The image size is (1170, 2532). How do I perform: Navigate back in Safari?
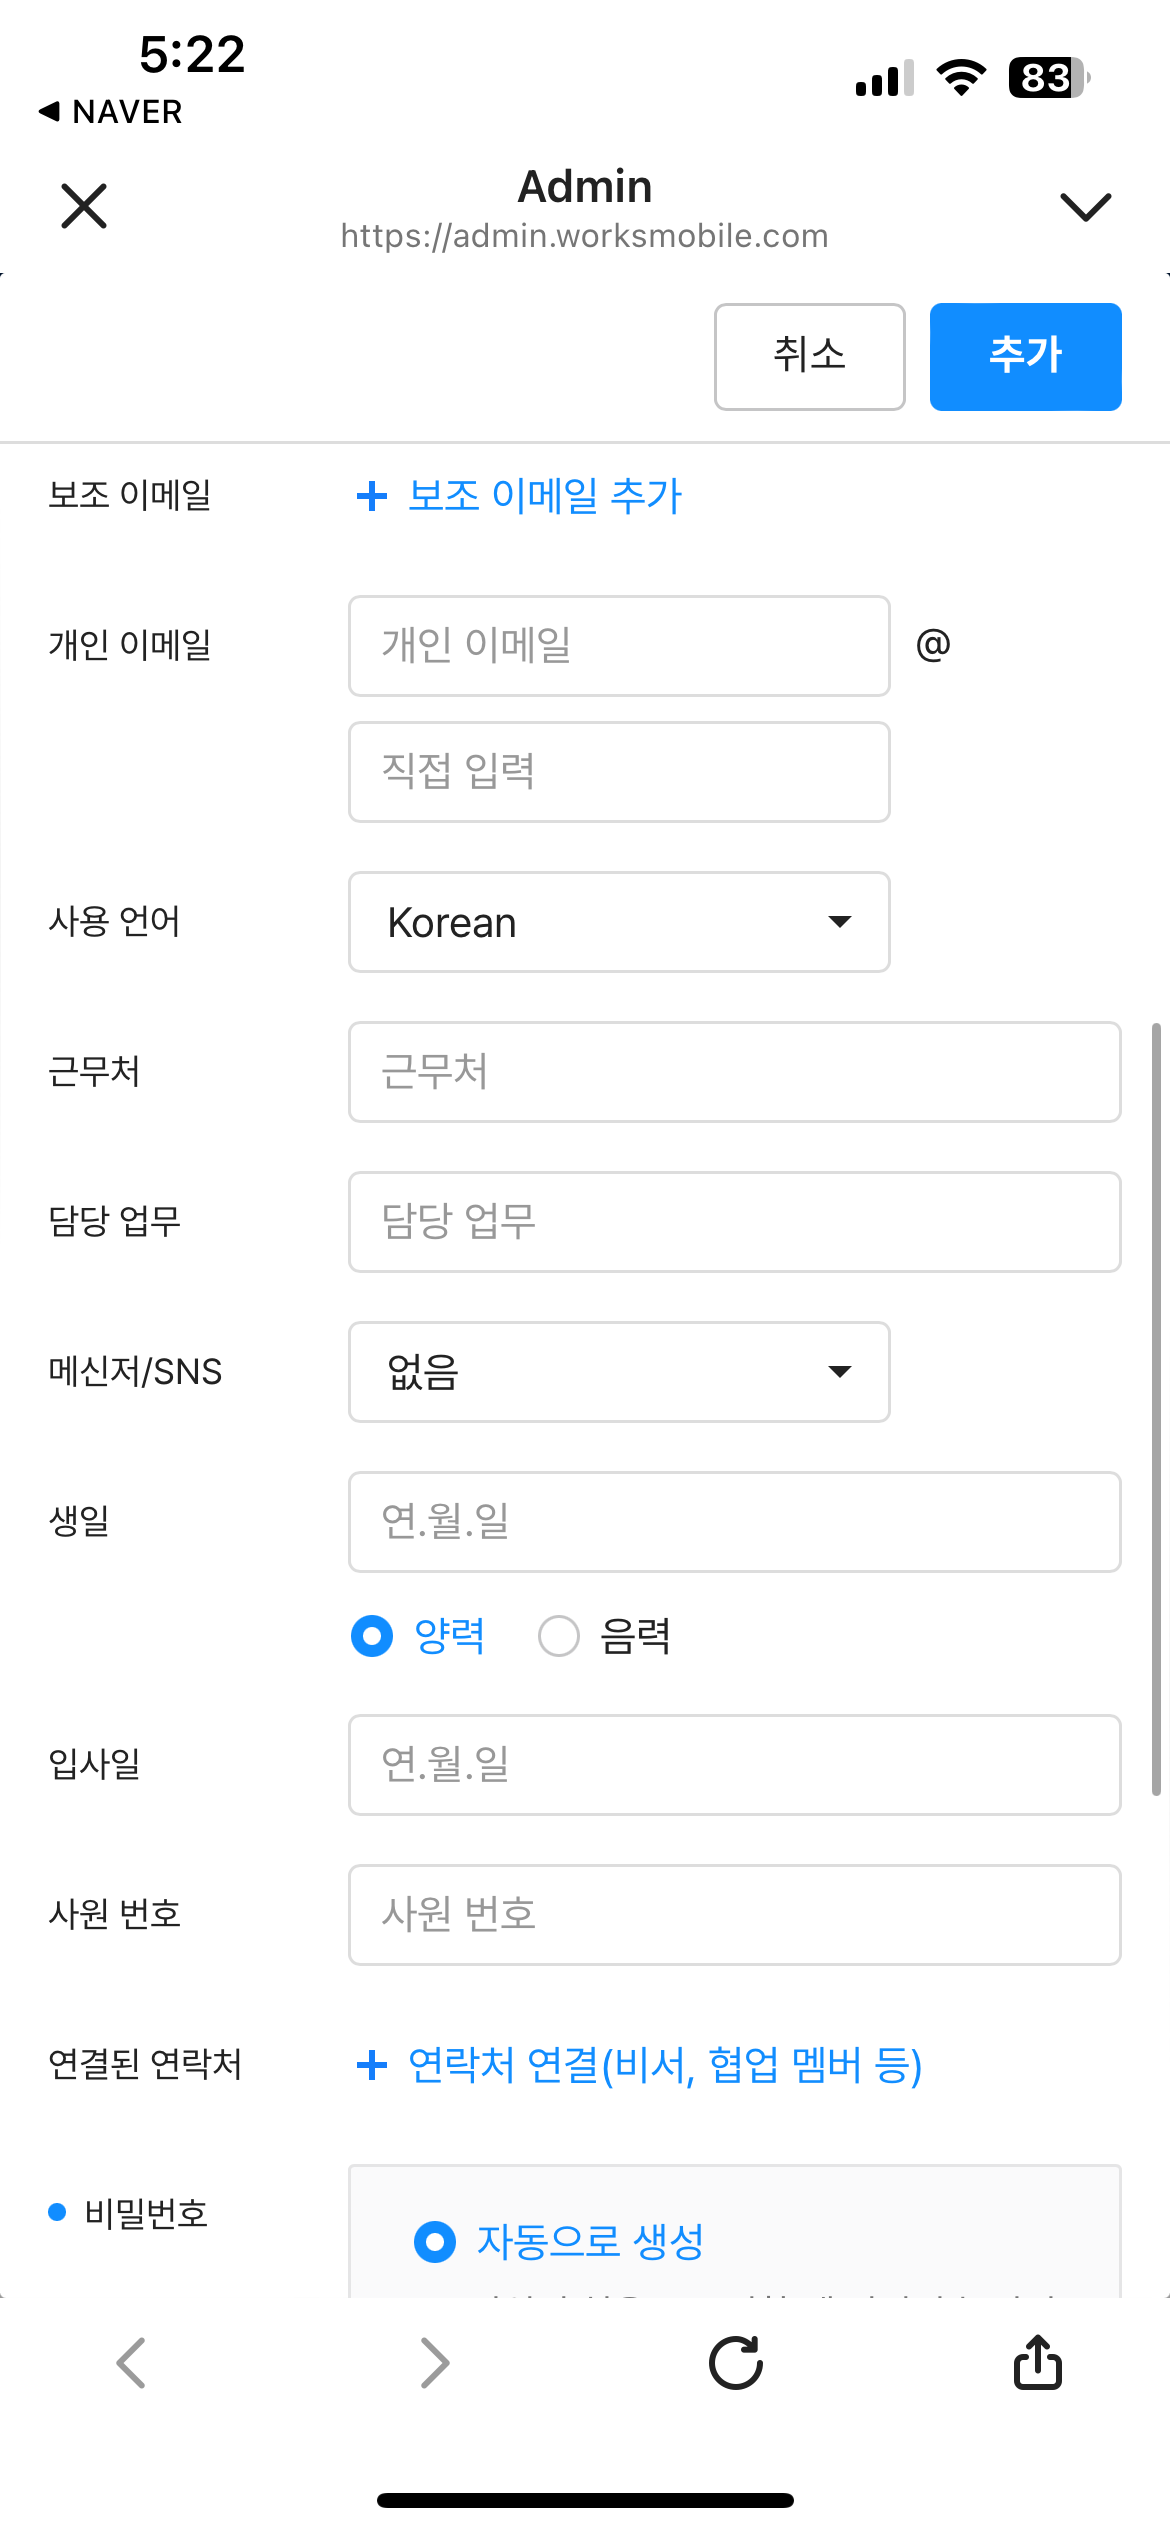(131, 2364)
